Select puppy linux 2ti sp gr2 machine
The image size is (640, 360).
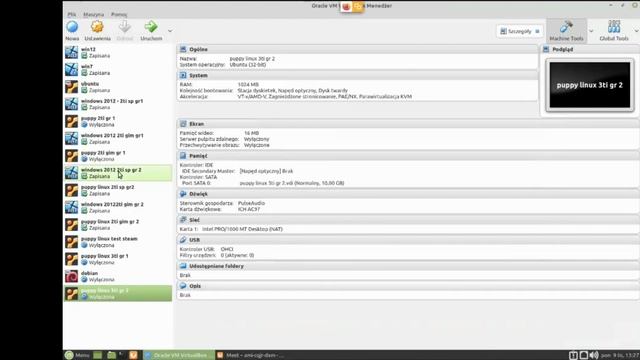pyautogui.click(x=118, y=190)
